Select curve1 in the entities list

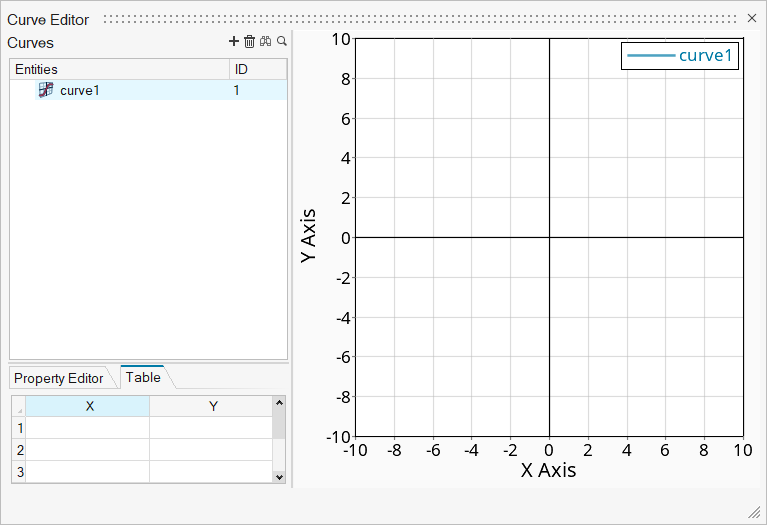80,90
